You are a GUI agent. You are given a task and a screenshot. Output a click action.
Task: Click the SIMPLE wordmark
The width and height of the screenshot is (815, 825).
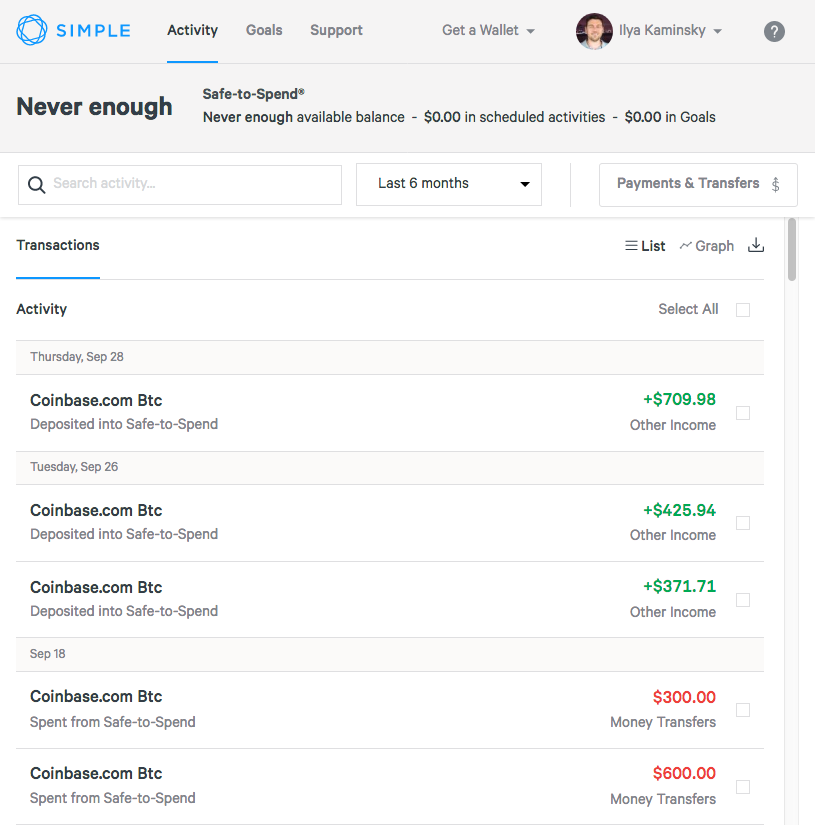coord(93,31)
